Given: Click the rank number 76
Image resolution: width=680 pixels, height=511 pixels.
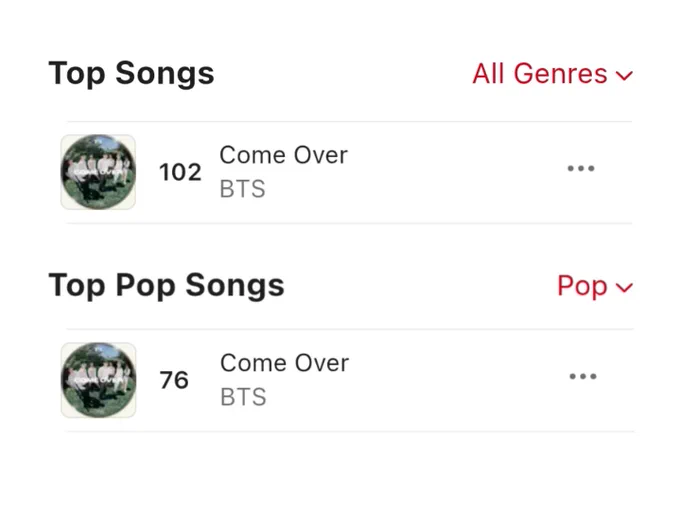Looking at the screenshot, I should pyautogui.click(x=174, y=380).
